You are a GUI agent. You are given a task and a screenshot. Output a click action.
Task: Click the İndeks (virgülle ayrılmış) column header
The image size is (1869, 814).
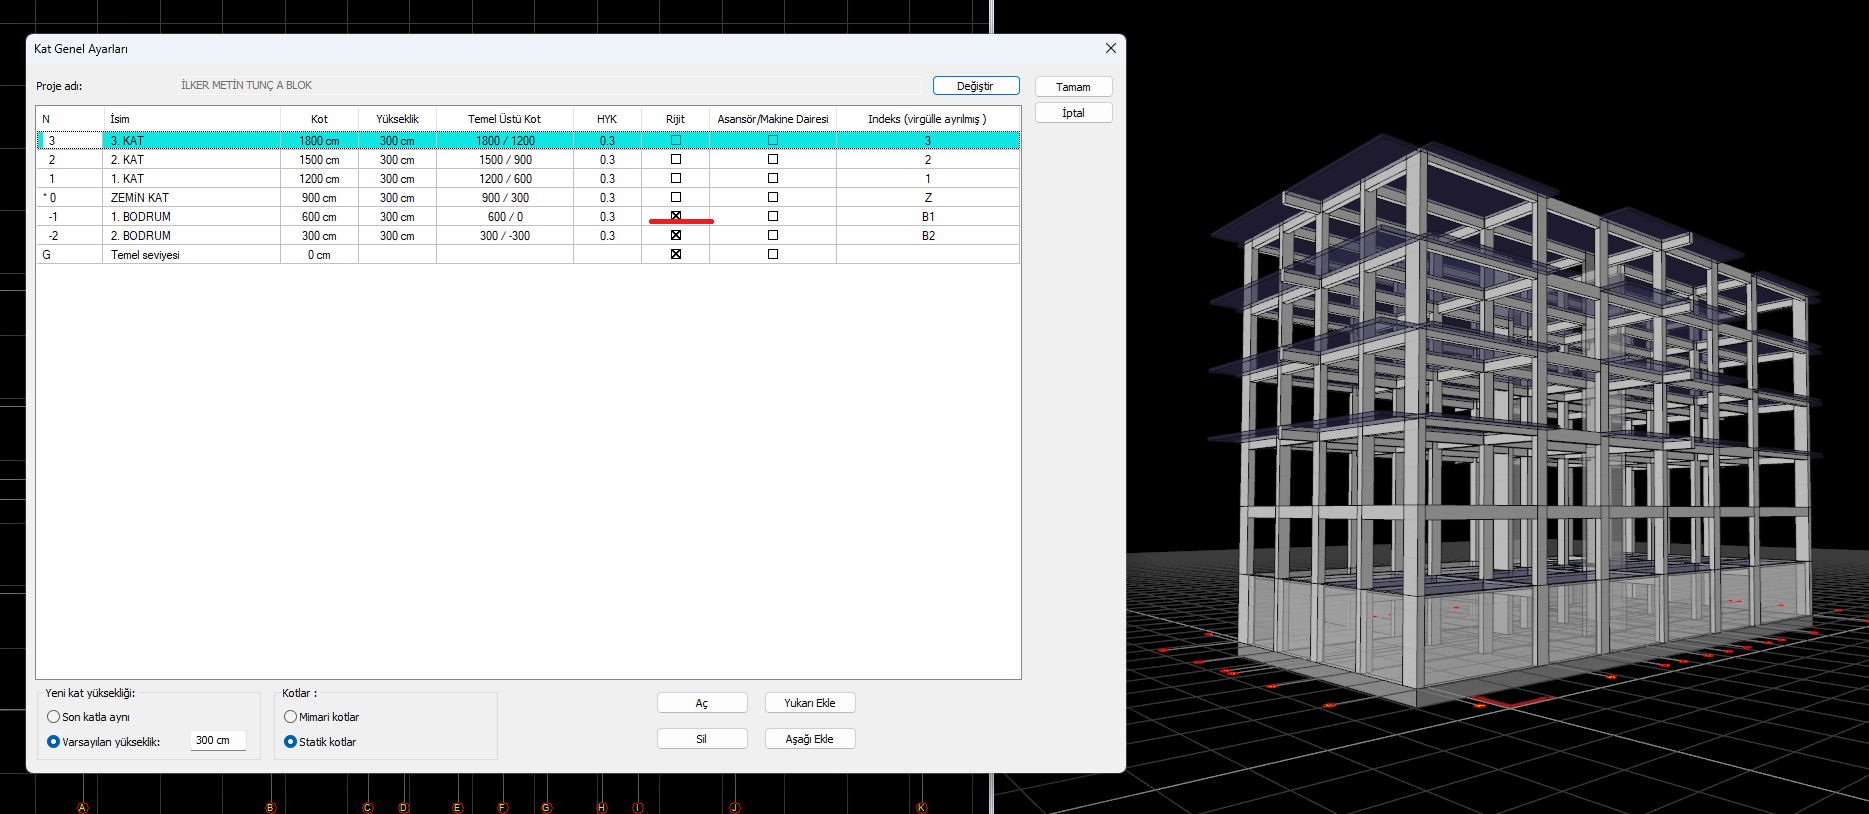928,119
